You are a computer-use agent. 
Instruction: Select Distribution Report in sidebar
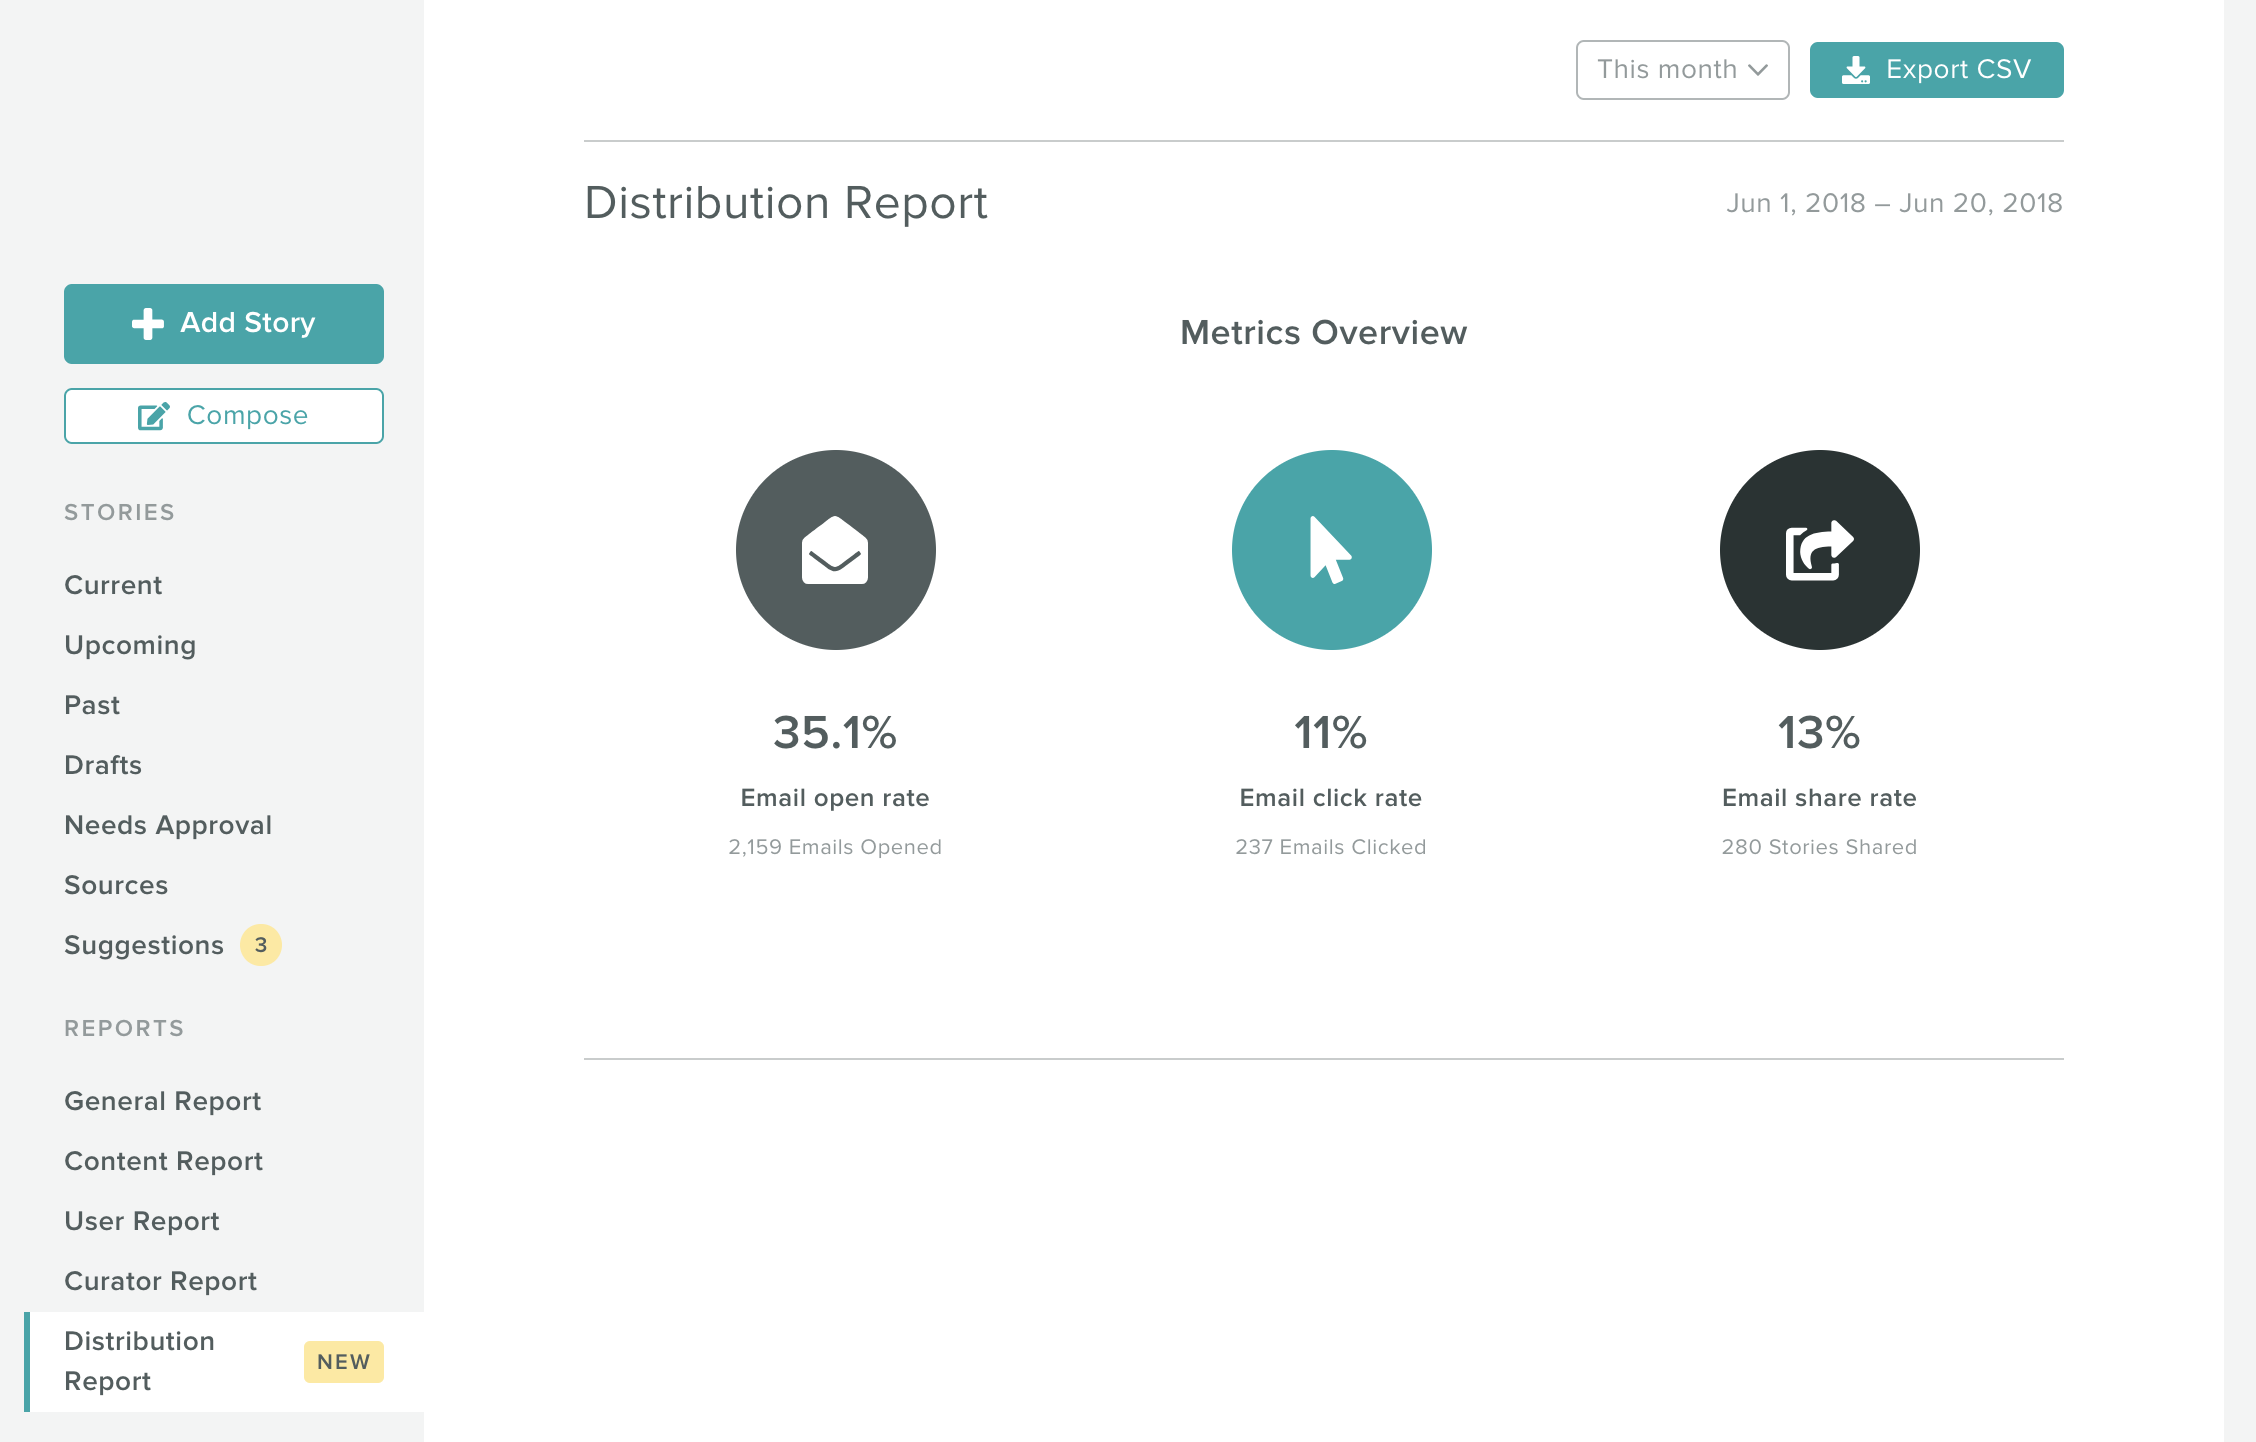[x=224, y=1362]
